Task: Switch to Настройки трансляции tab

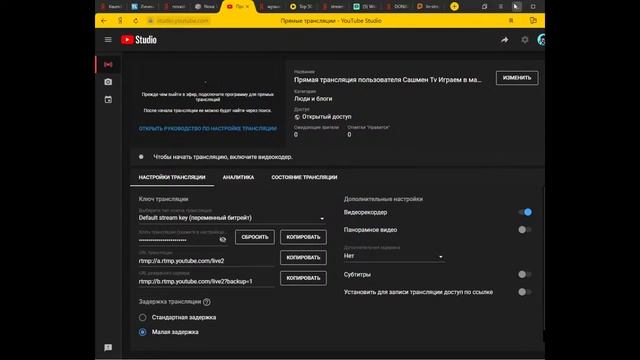Action: [x=172, y=177]
